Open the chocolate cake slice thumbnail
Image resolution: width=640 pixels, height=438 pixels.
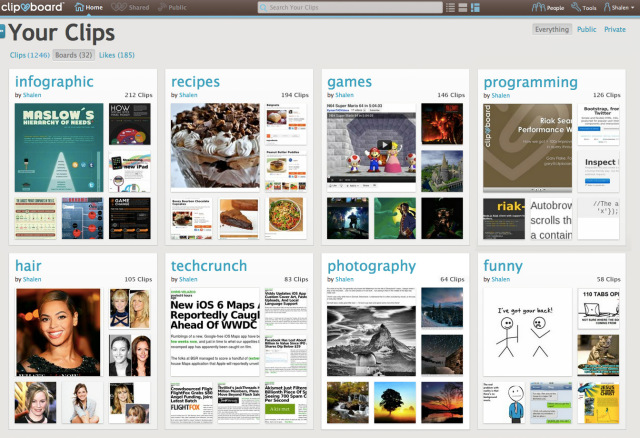[239, 218]
